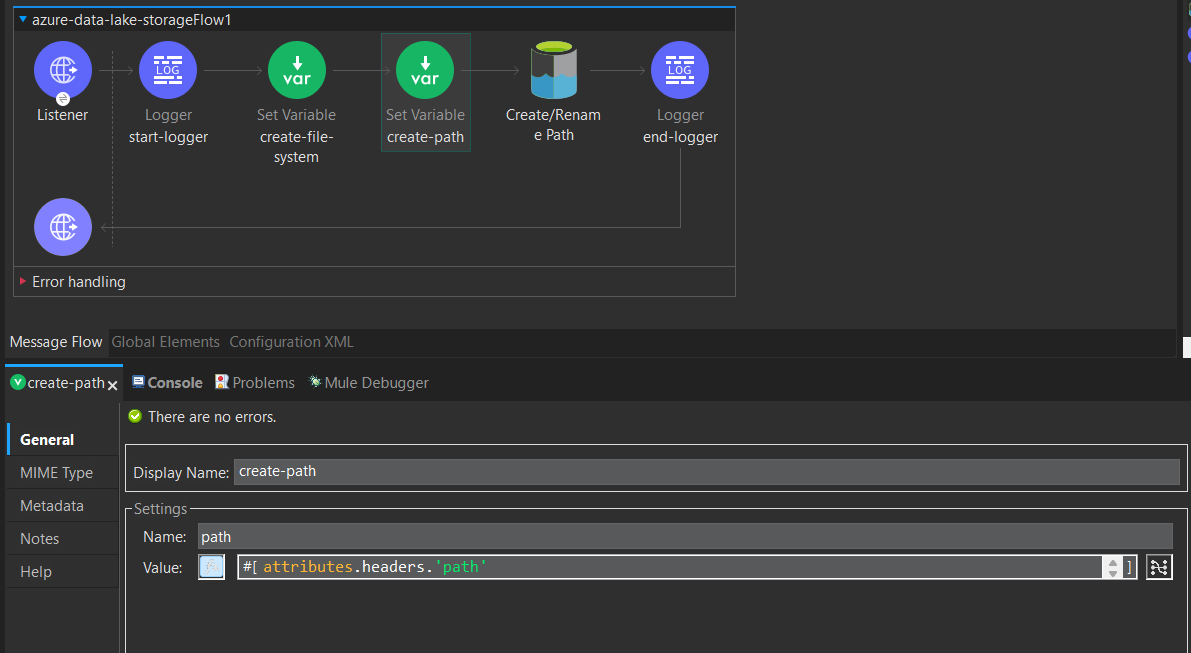Viewport: 1191px width, 653px height.
Task: Click the Problems view icon
Action: (x=222, y=382)
